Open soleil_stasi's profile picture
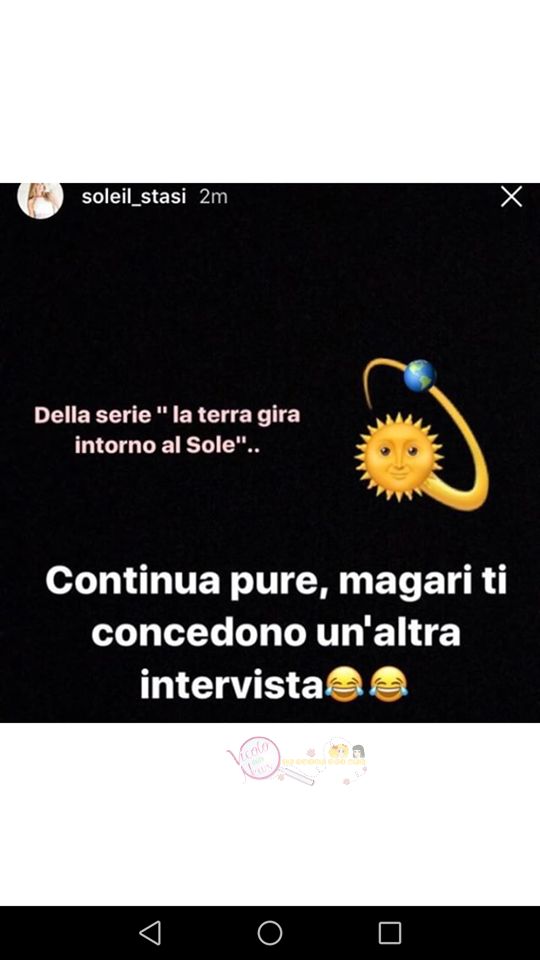Viewport: 540px width, 960px height. [40, 200]
